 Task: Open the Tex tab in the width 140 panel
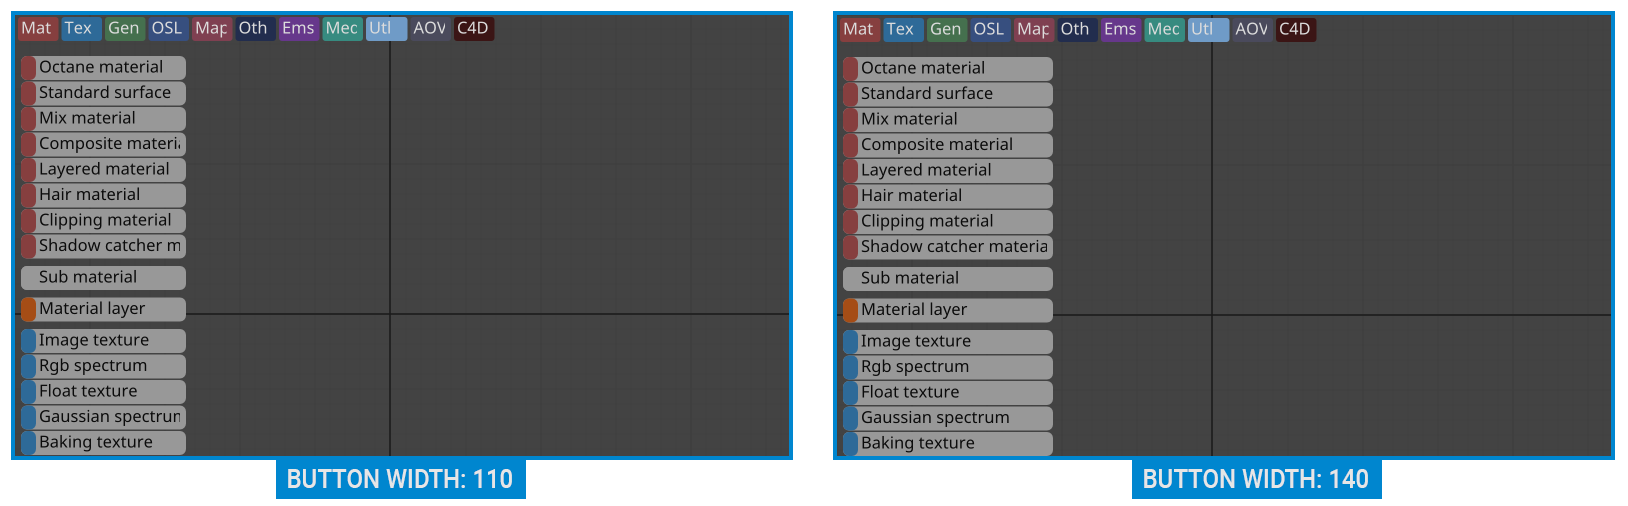click(x=900, y=30)
